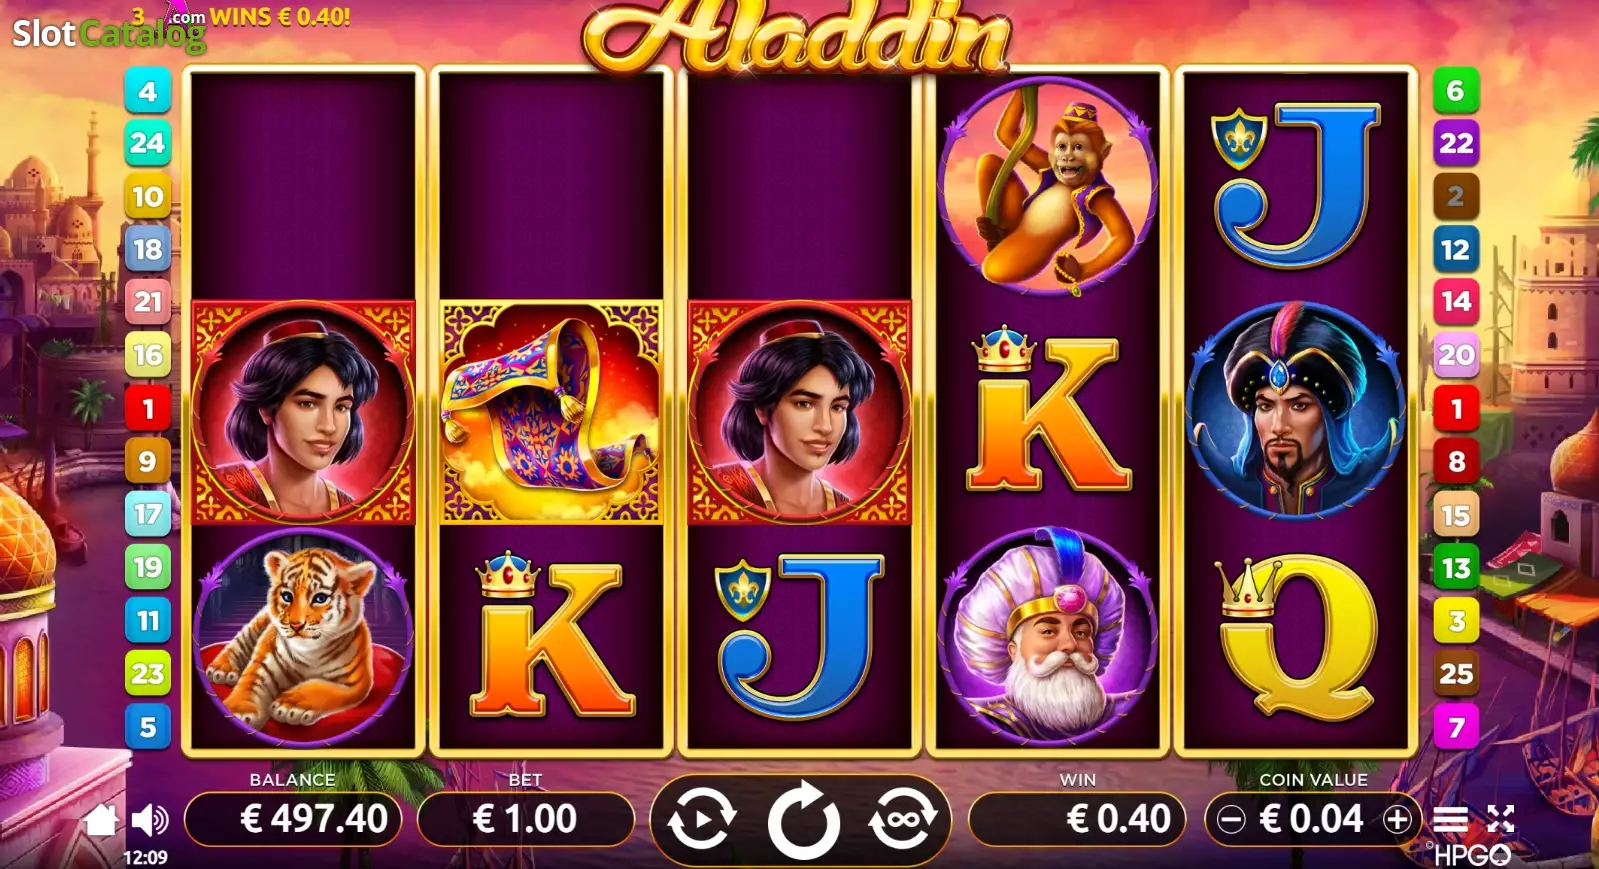Go to lobby via the home icon
Screen dimensions: 1599x869
click(100, 820)
